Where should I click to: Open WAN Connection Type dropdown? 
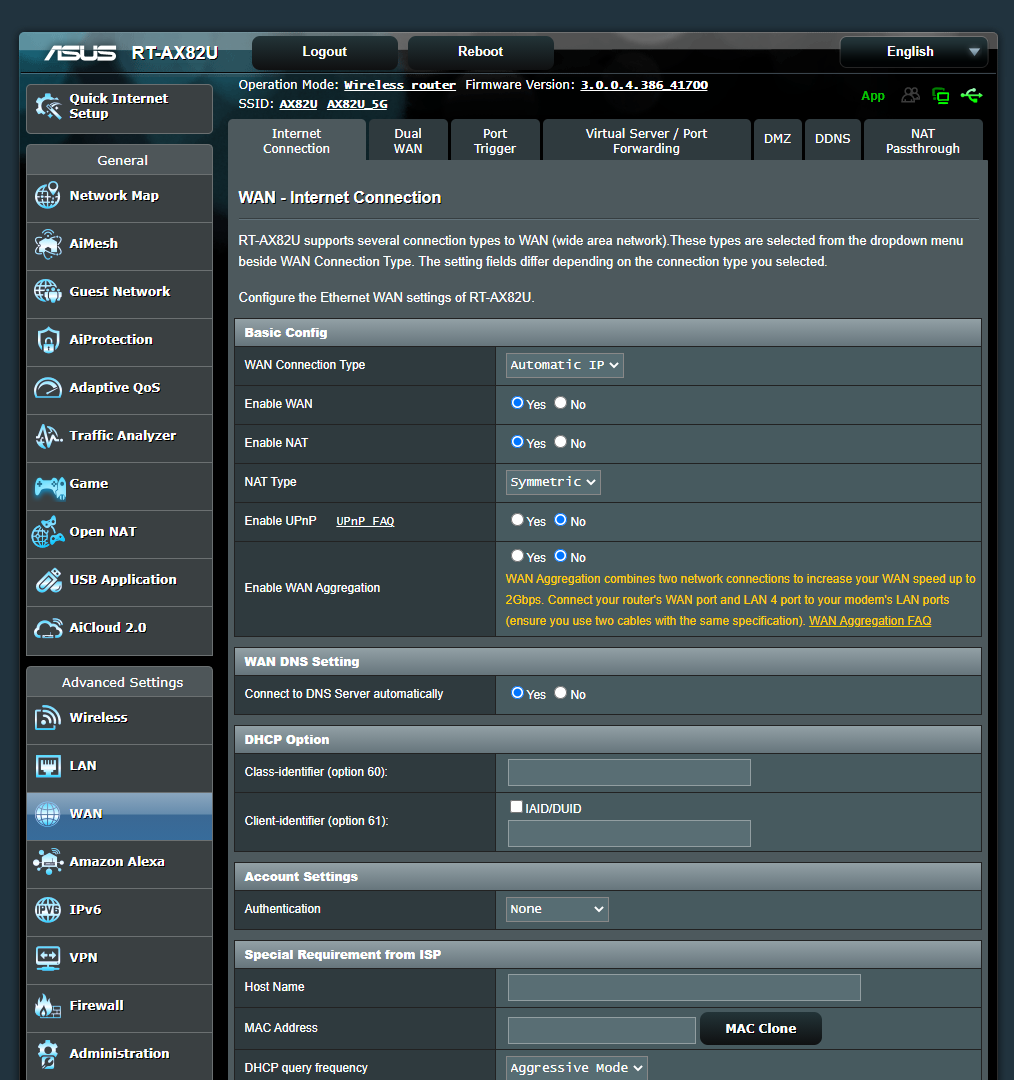[x=565, y=365]
